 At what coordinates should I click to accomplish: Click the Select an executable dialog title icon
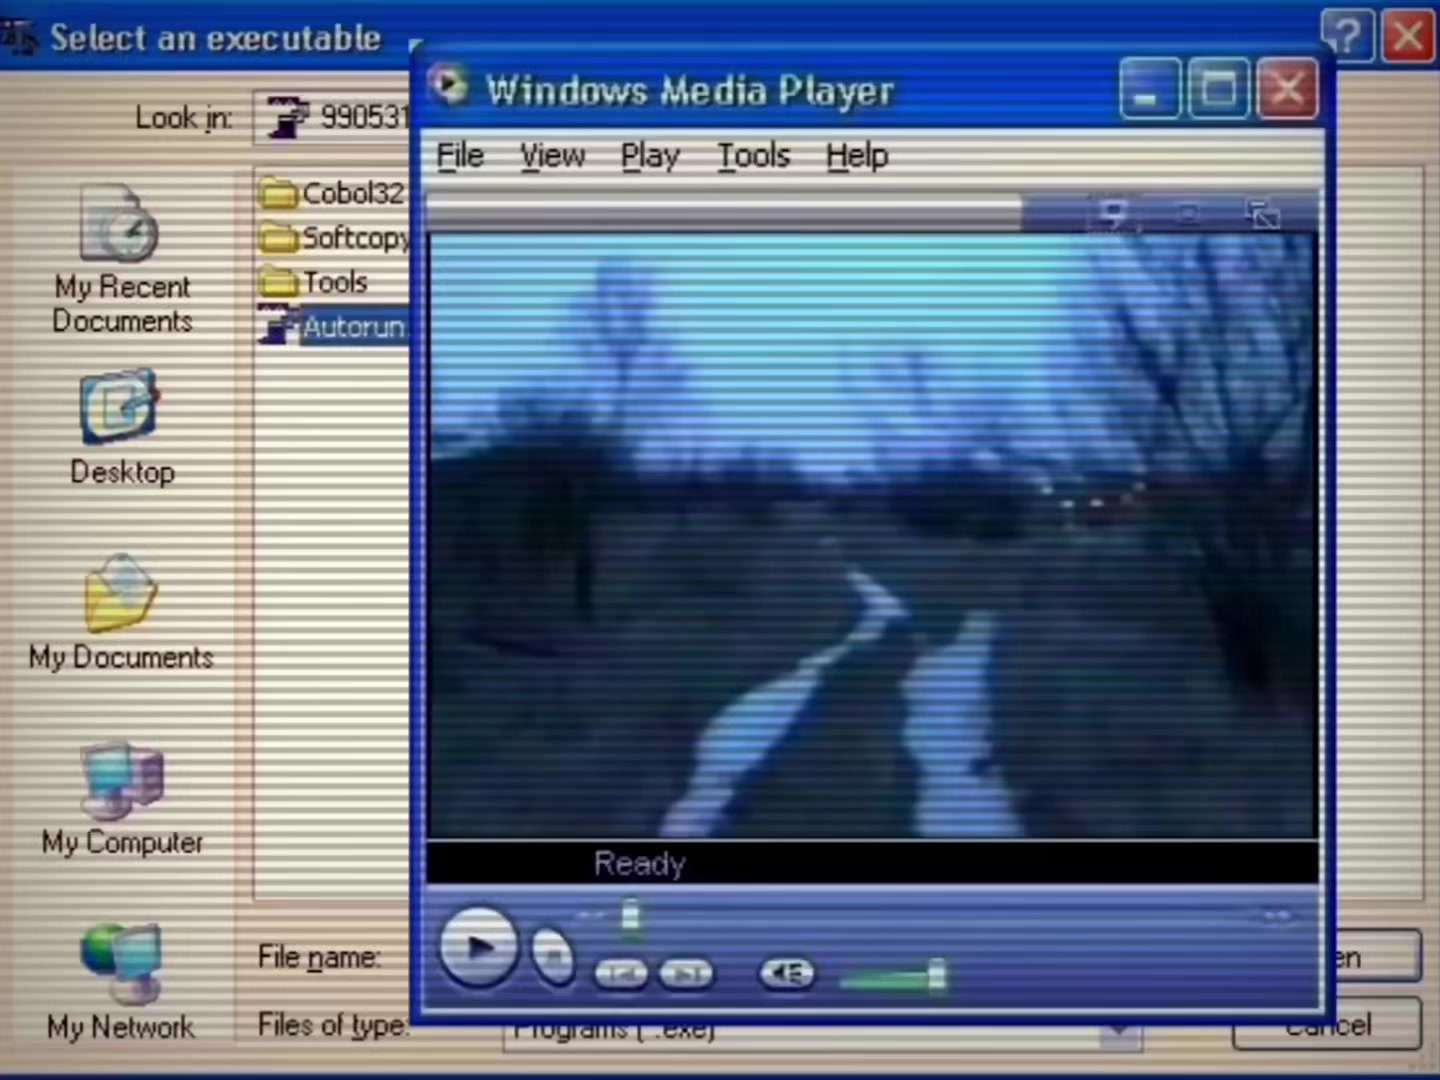19,38
